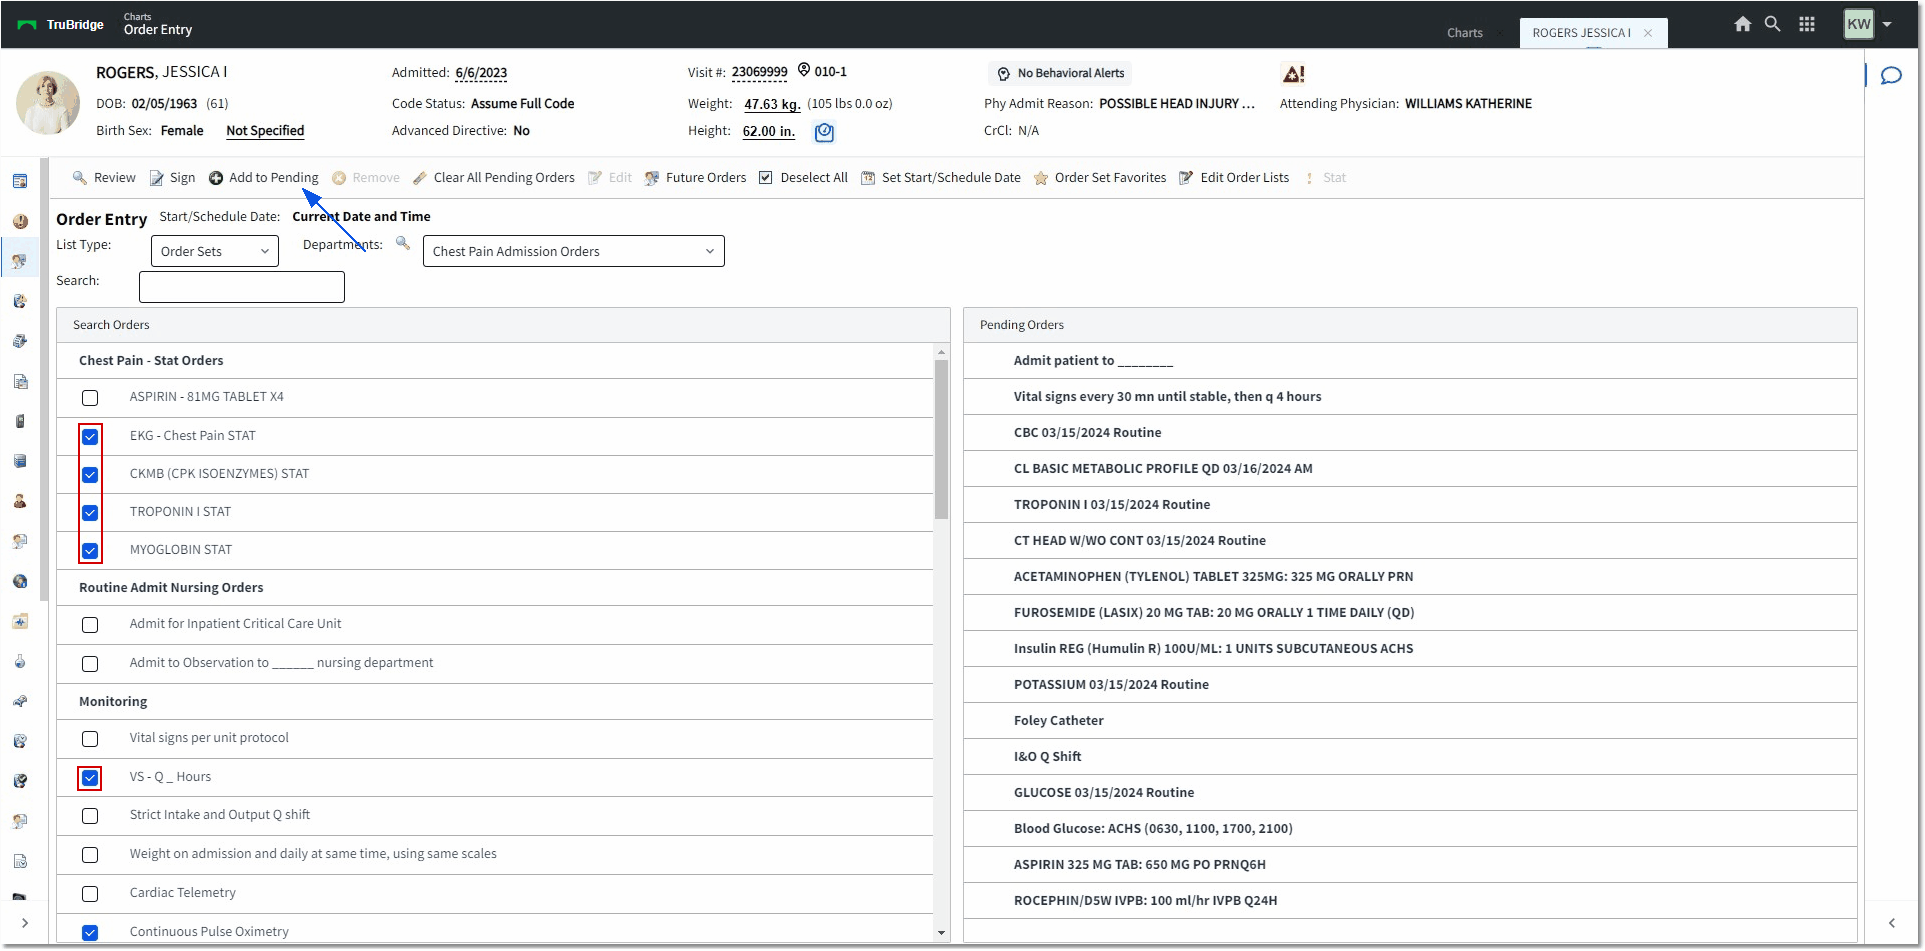Expand the right panel using bottom-right chevron
This screenshot has width=1925, height=951.
tap(1892, 923)
